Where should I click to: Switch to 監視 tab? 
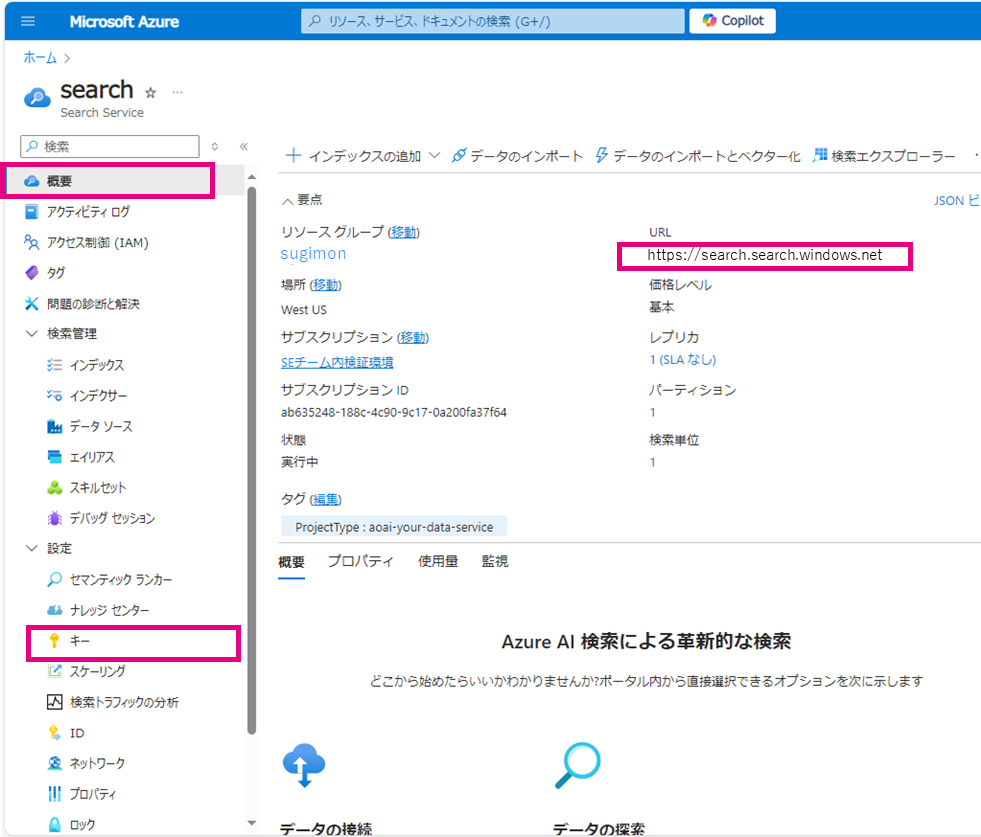495,561
